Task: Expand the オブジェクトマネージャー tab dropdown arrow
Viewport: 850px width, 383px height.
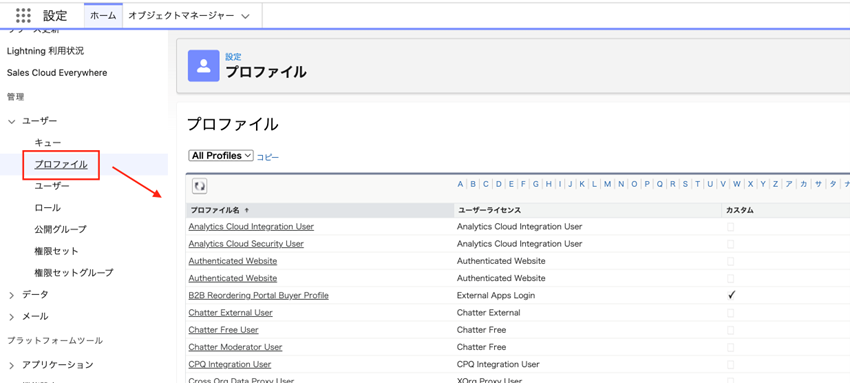Action: click(x=245, y=16)
